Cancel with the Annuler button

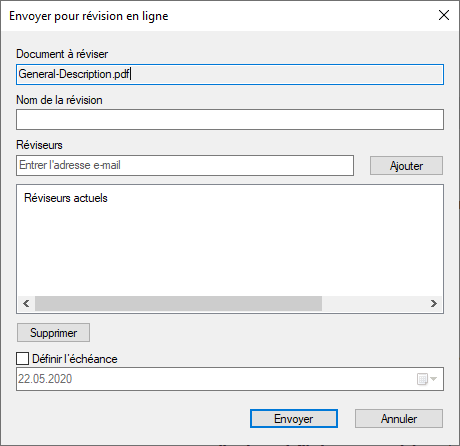pyautogui.click(x=399, y=419)
